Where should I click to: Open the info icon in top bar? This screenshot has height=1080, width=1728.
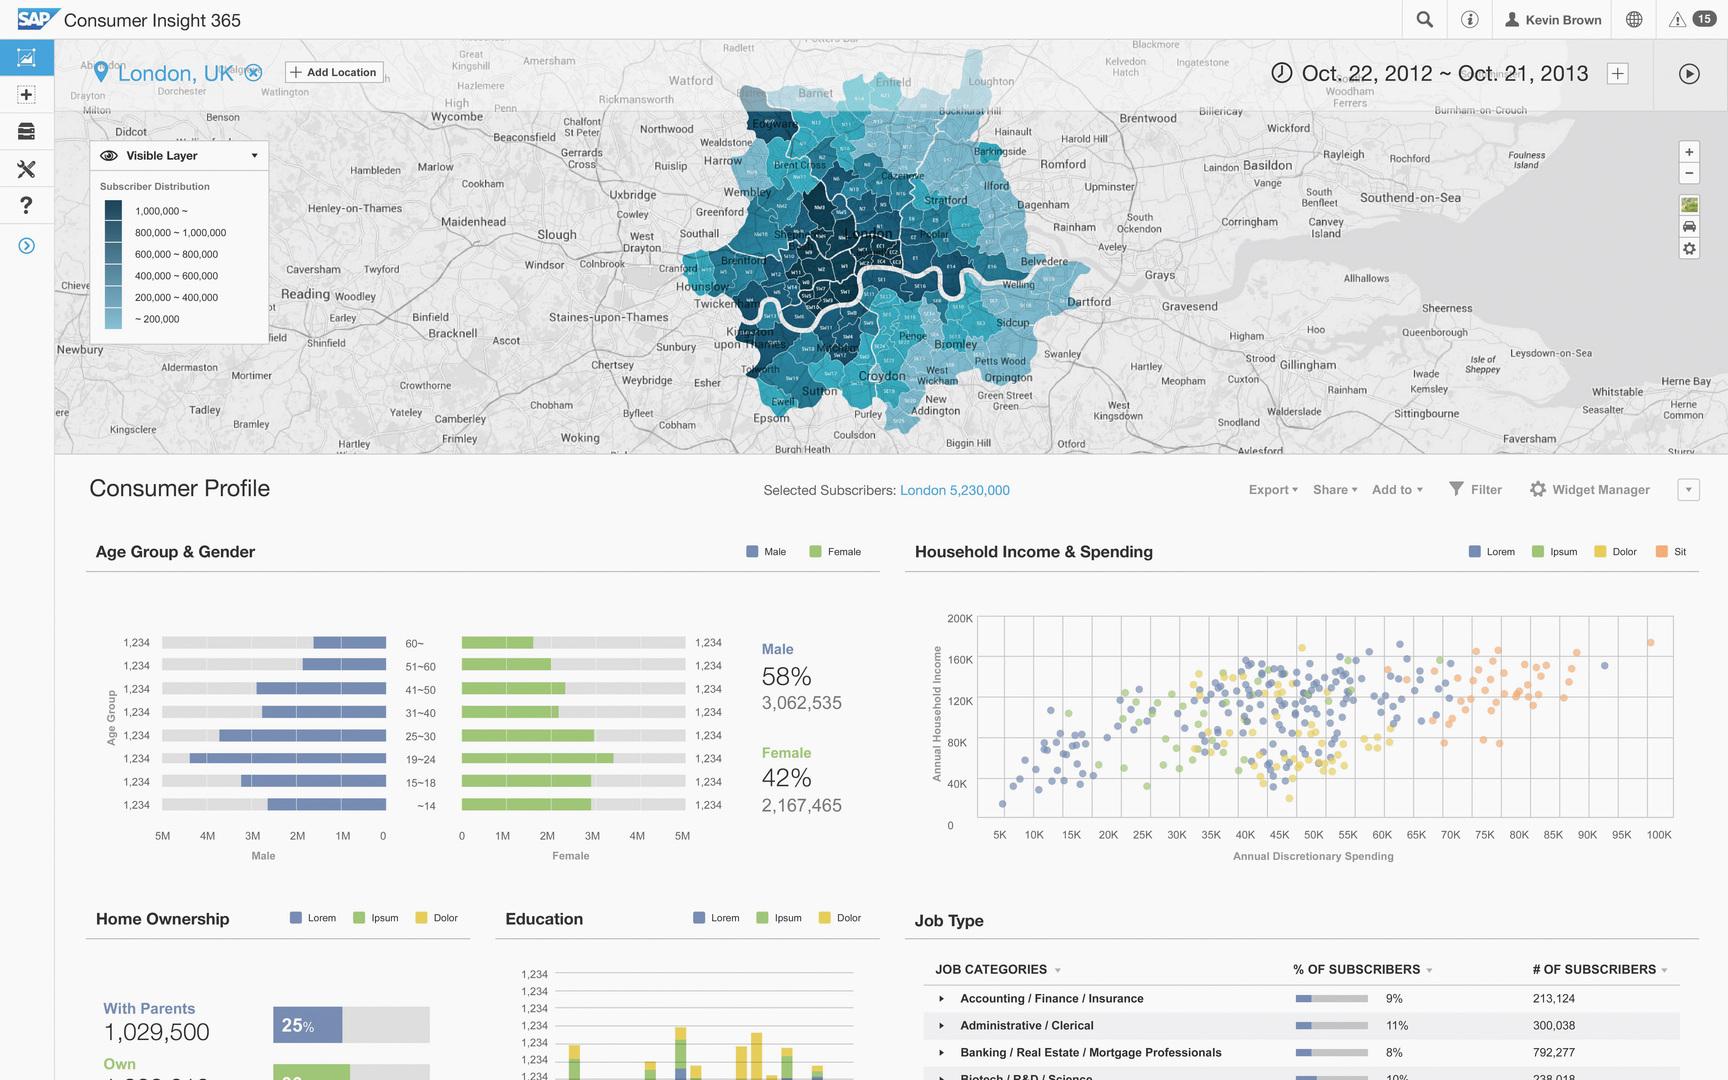[x=1469, y=20]
